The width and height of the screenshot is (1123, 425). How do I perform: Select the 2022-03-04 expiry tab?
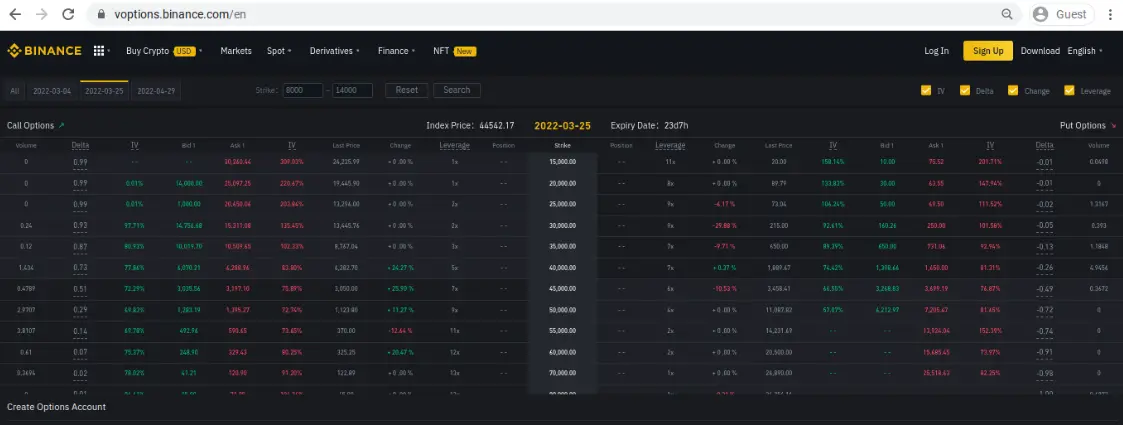pos(52,91)
